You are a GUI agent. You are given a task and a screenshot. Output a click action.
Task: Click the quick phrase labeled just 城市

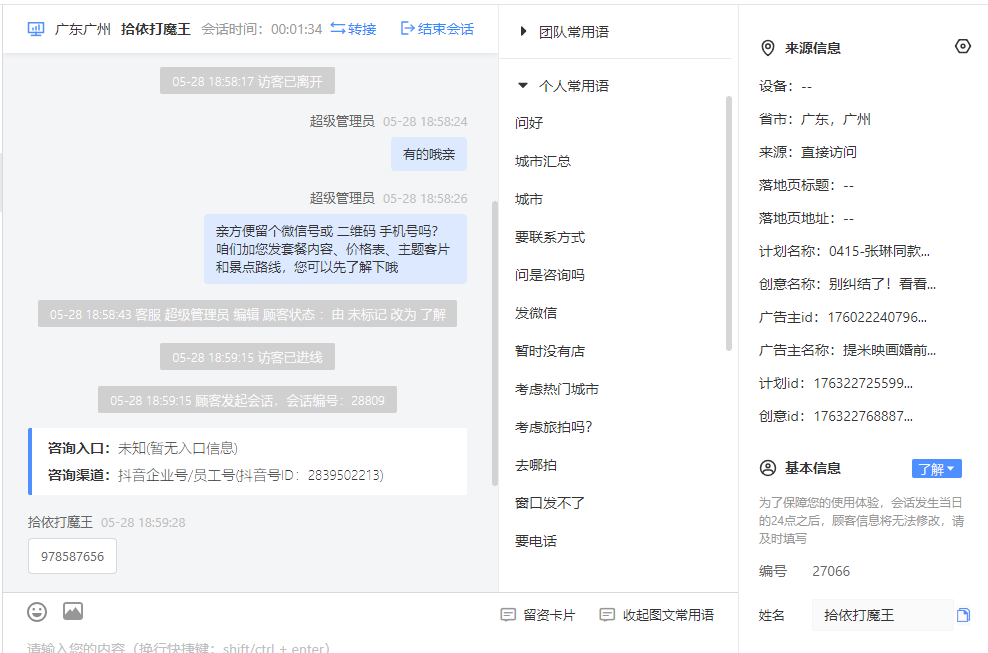(529, 199)
